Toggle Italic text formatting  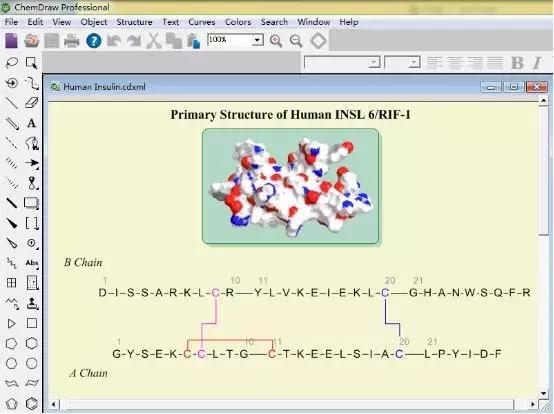click(x=537, y=63)
